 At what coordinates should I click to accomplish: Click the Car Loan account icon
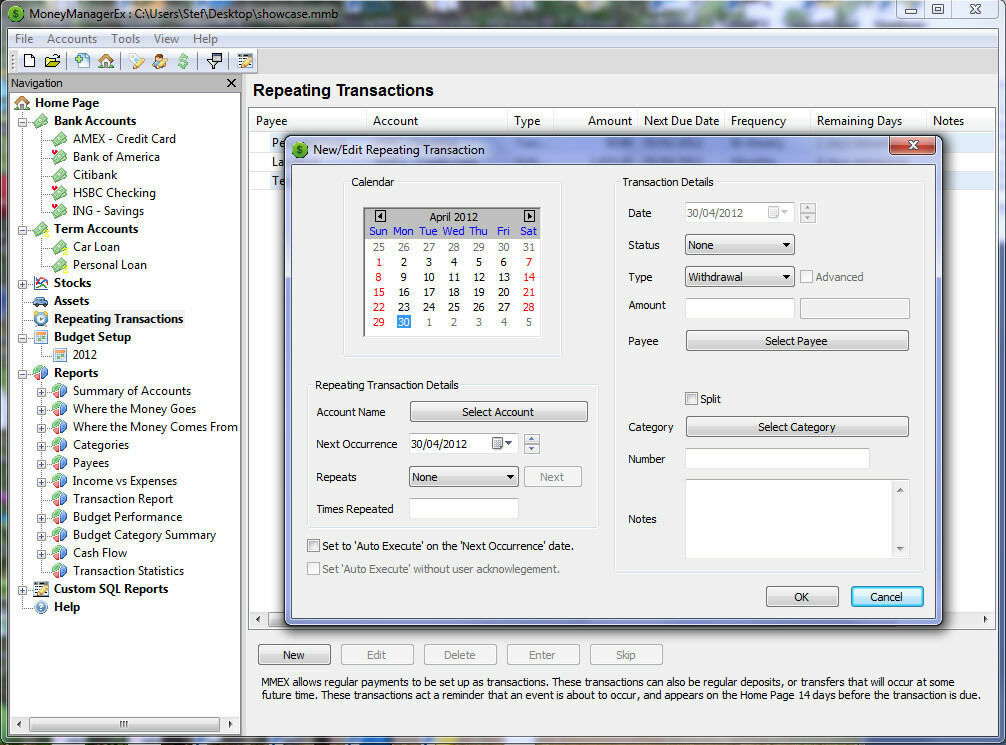(x=60, y=247)
